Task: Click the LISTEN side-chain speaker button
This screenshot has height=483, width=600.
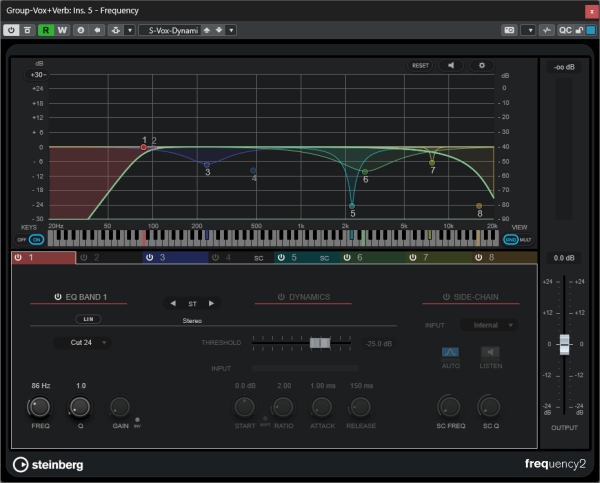Action: click(491, 352)
